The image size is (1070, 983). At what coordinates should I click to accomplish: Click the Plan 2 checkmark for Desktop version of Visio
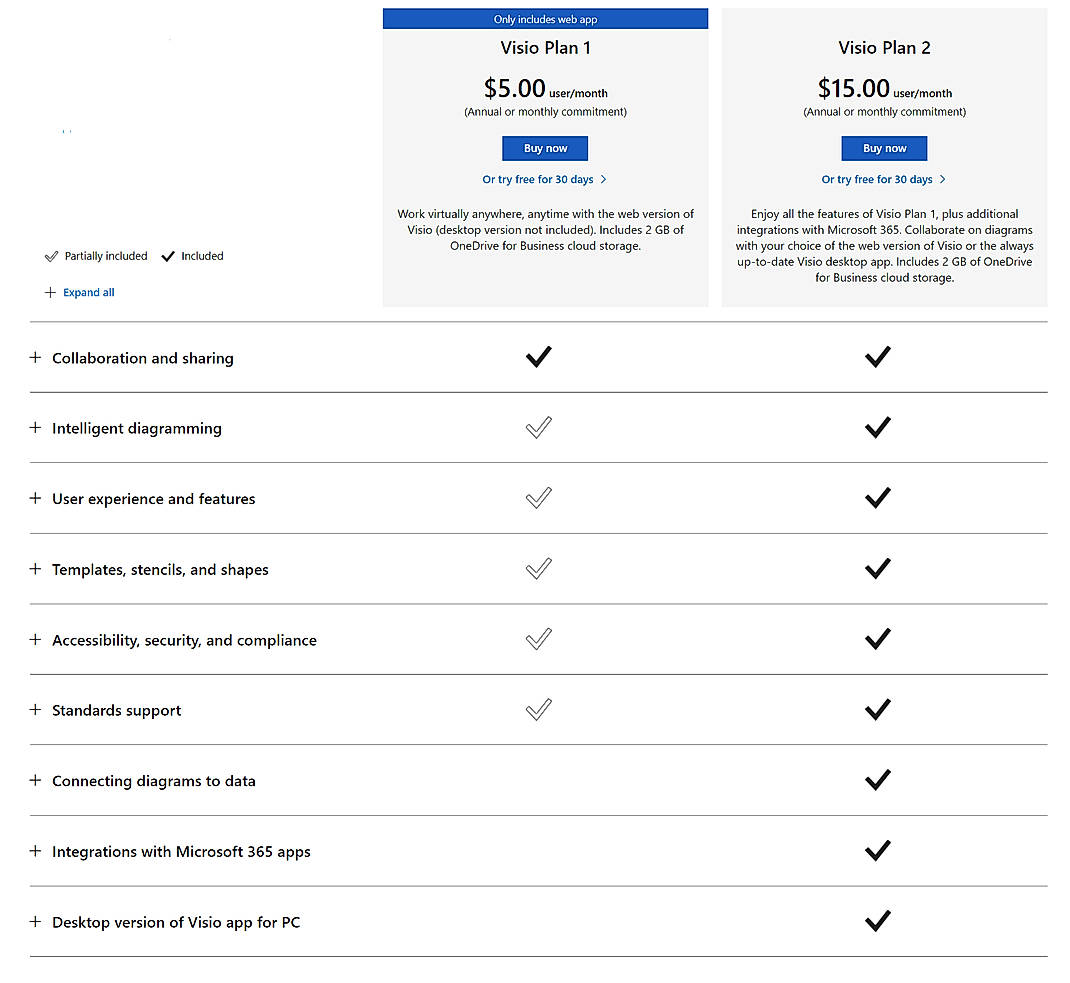pos(877,921)
